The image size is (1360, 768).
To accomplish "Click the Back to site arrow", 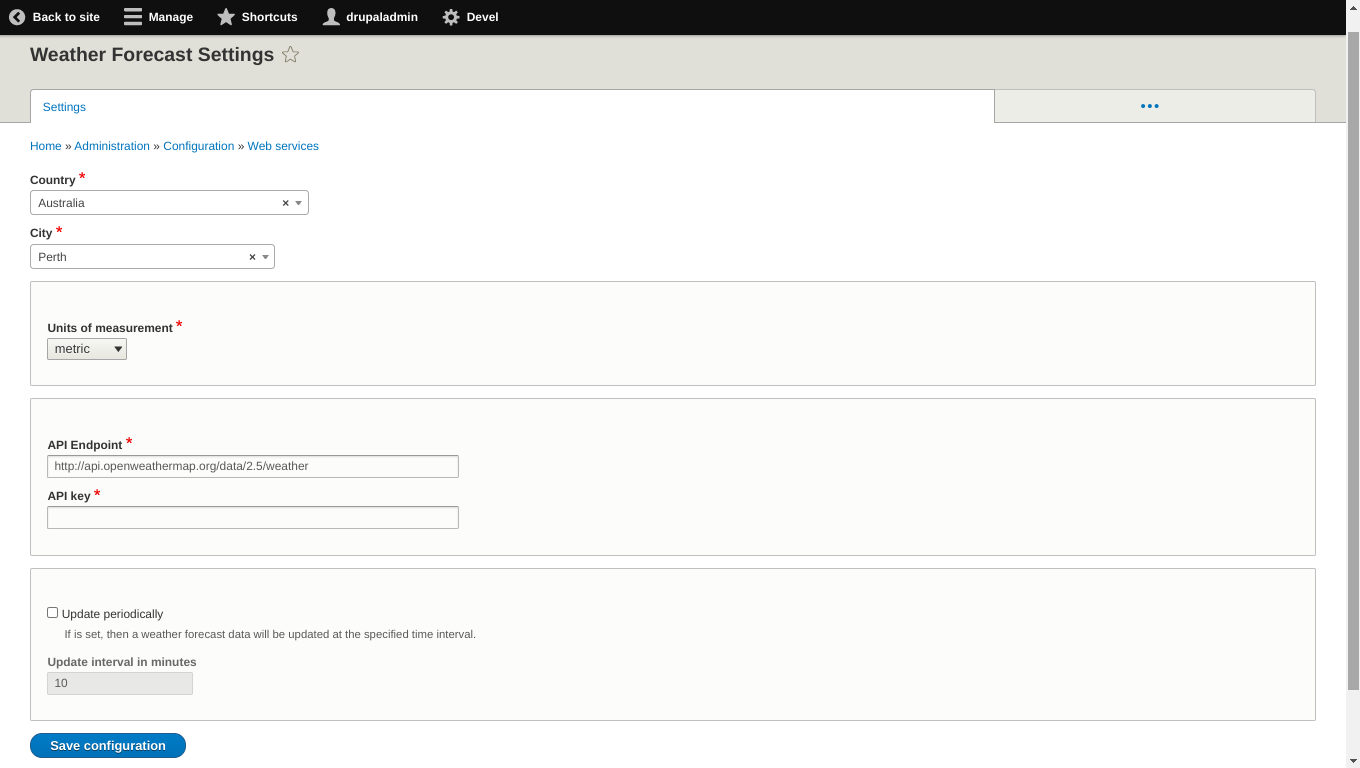I will (16, 17).
